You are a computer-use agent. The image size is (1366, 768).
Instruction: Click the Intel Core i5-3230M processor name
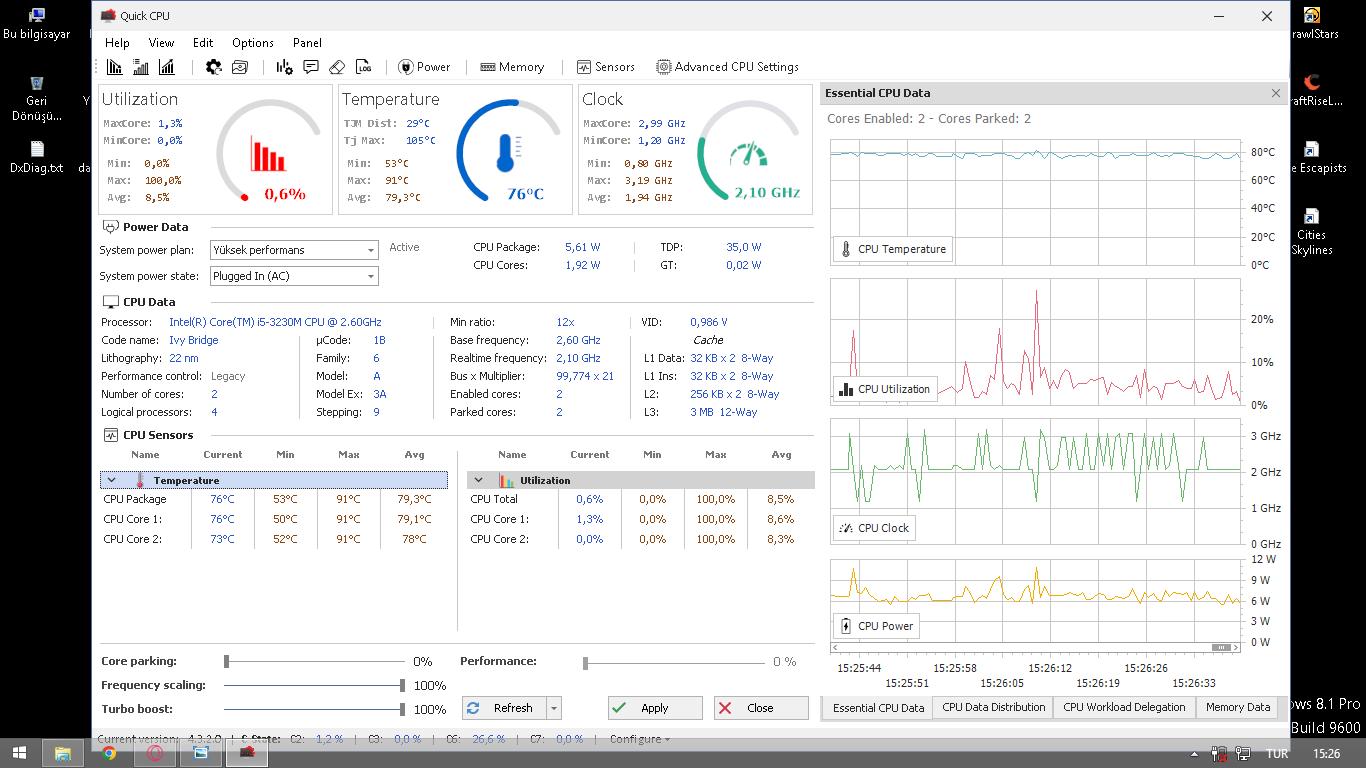tap(275, 322)
